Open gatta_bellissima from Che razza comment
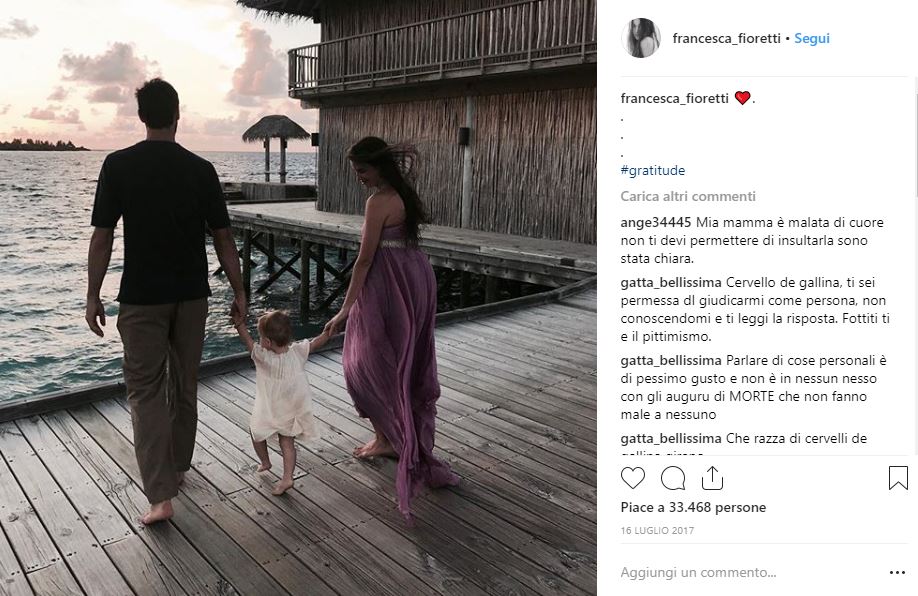Viewport: 918px width, 596px height. tap(667, 438)
